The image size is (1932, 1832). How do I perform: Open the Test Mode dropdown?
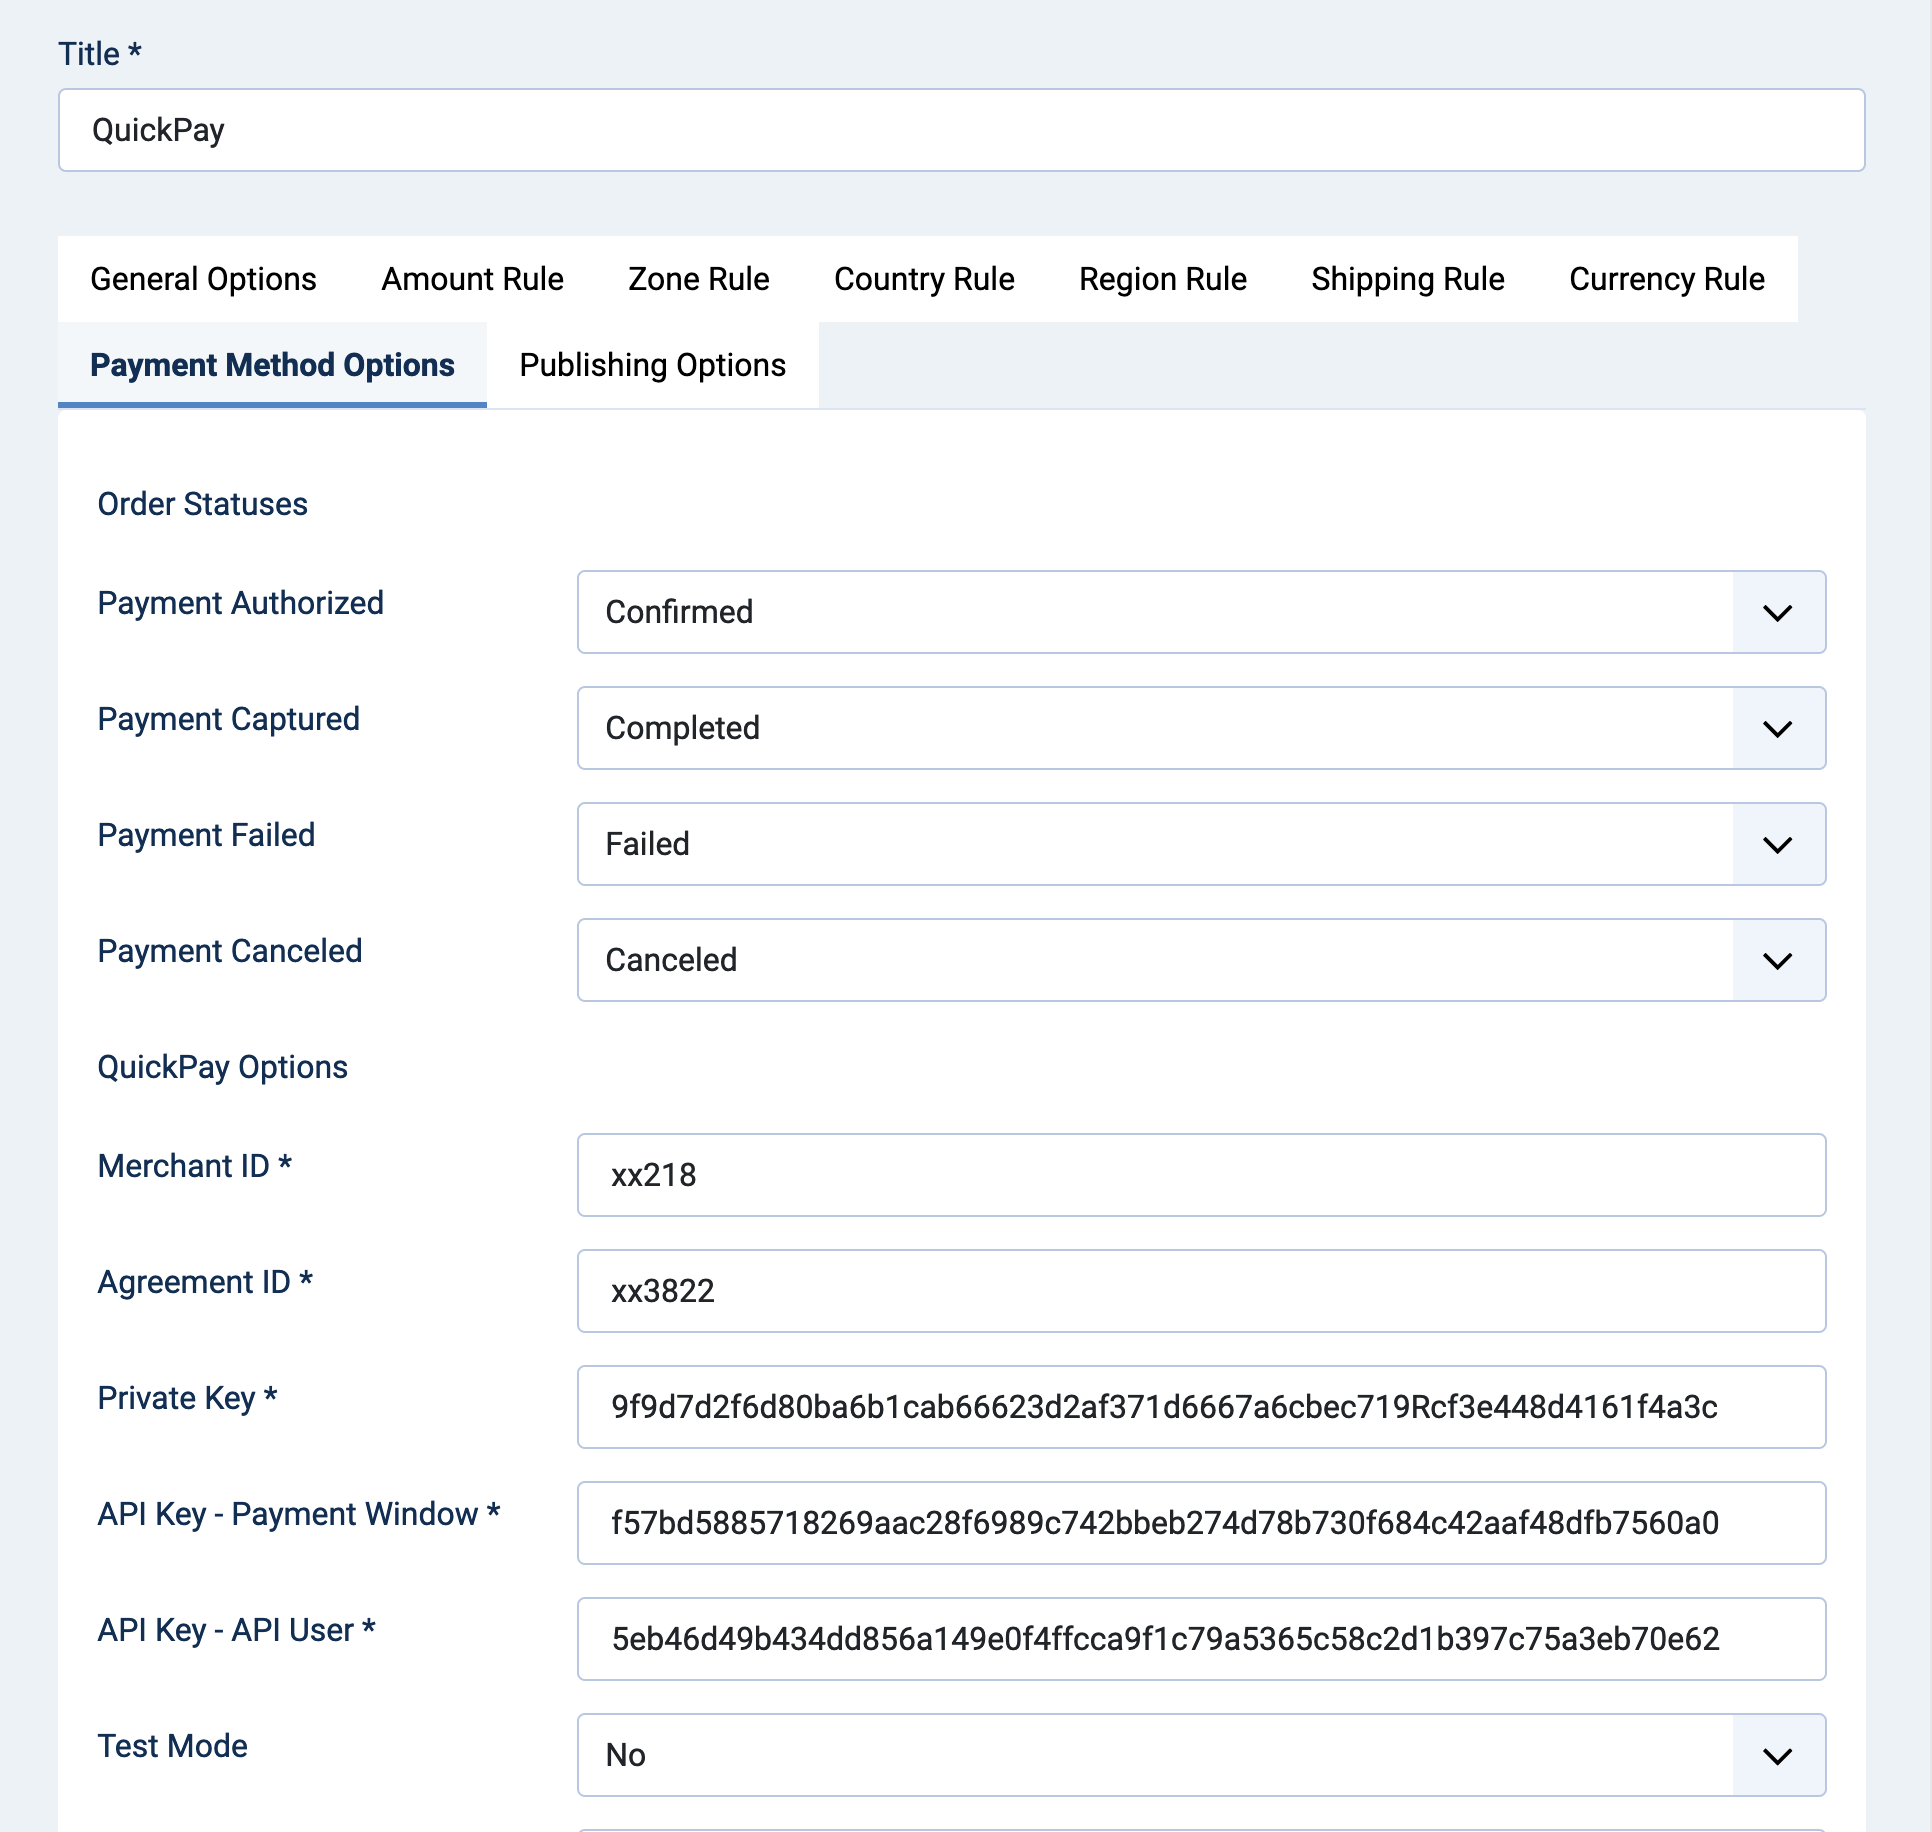1777,1756
